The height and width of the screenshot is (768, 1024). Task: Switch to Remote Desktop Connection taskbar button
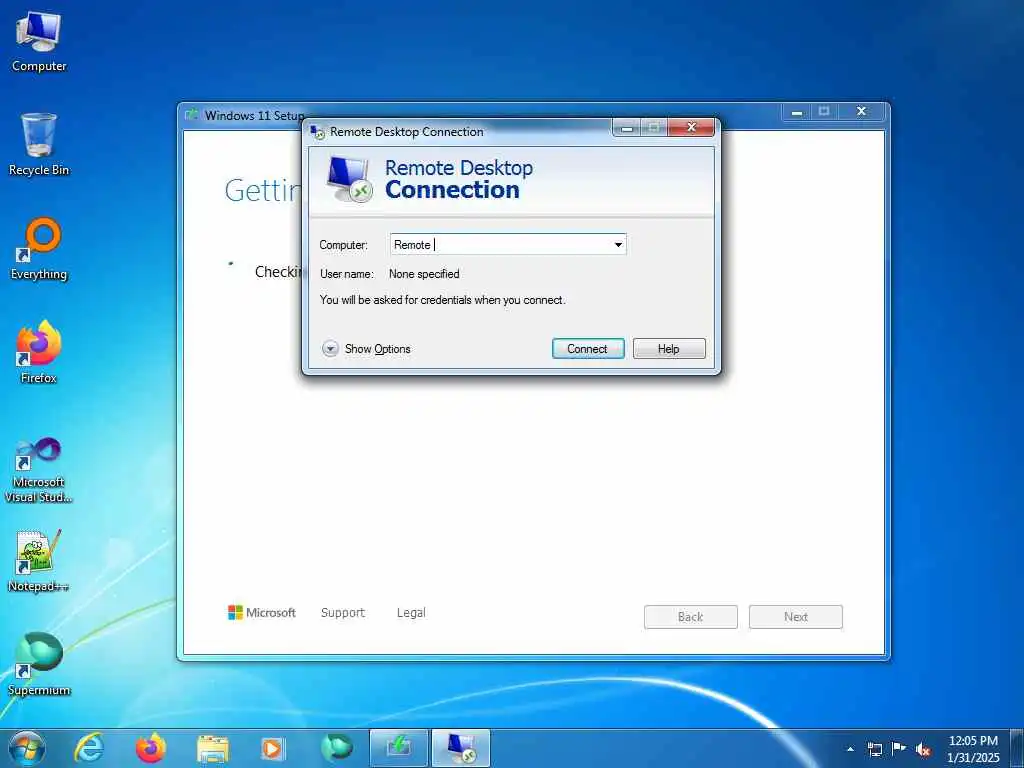coord(461,748)
